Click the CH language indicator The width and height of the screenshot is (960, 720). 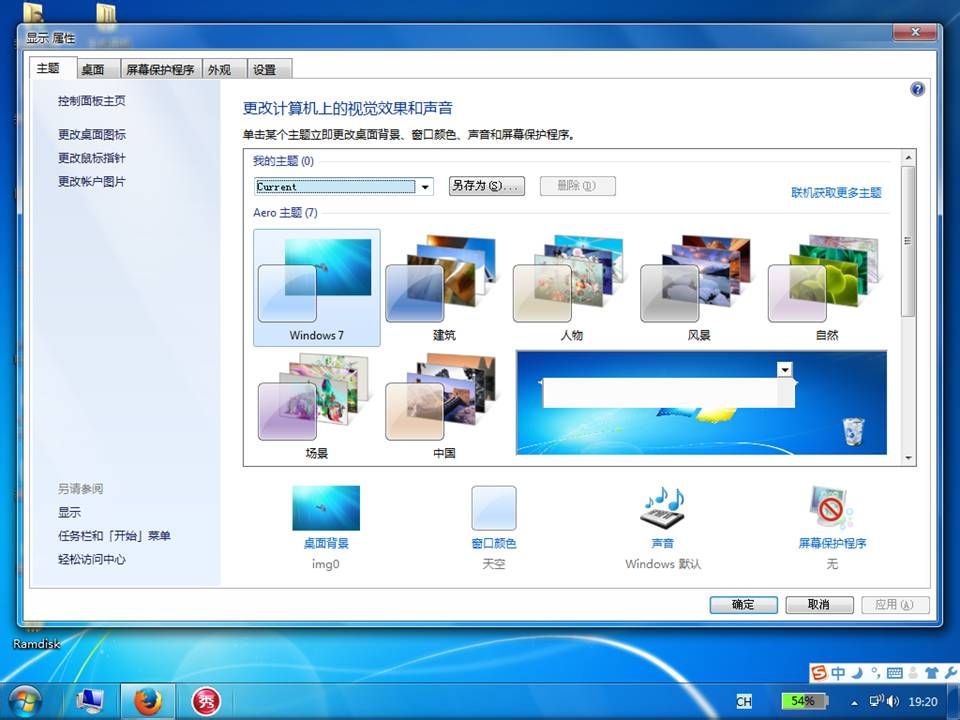tap(744, 702)
